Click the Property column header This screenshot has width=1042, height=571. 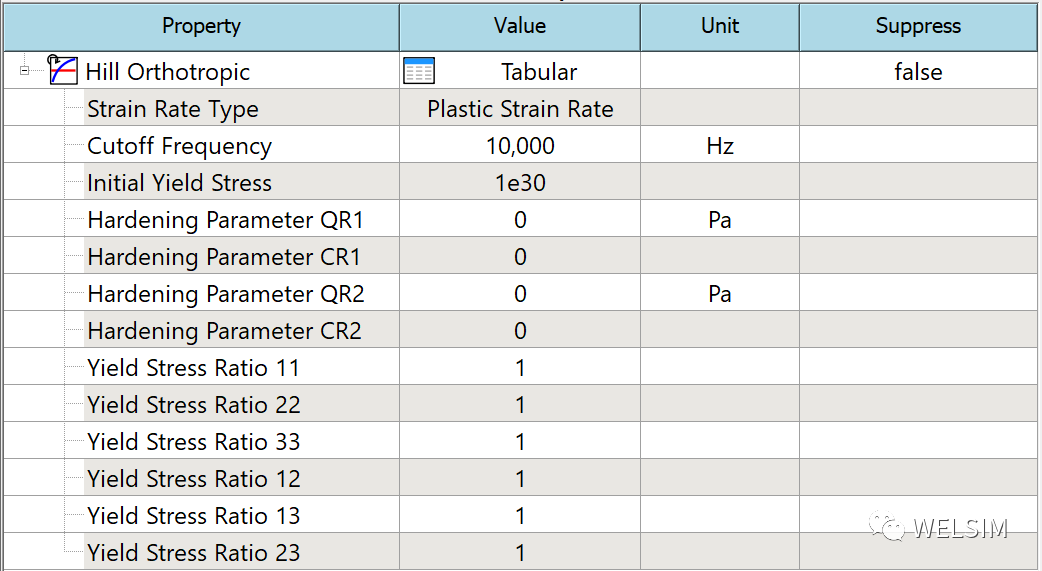click(x=201, y=26)
